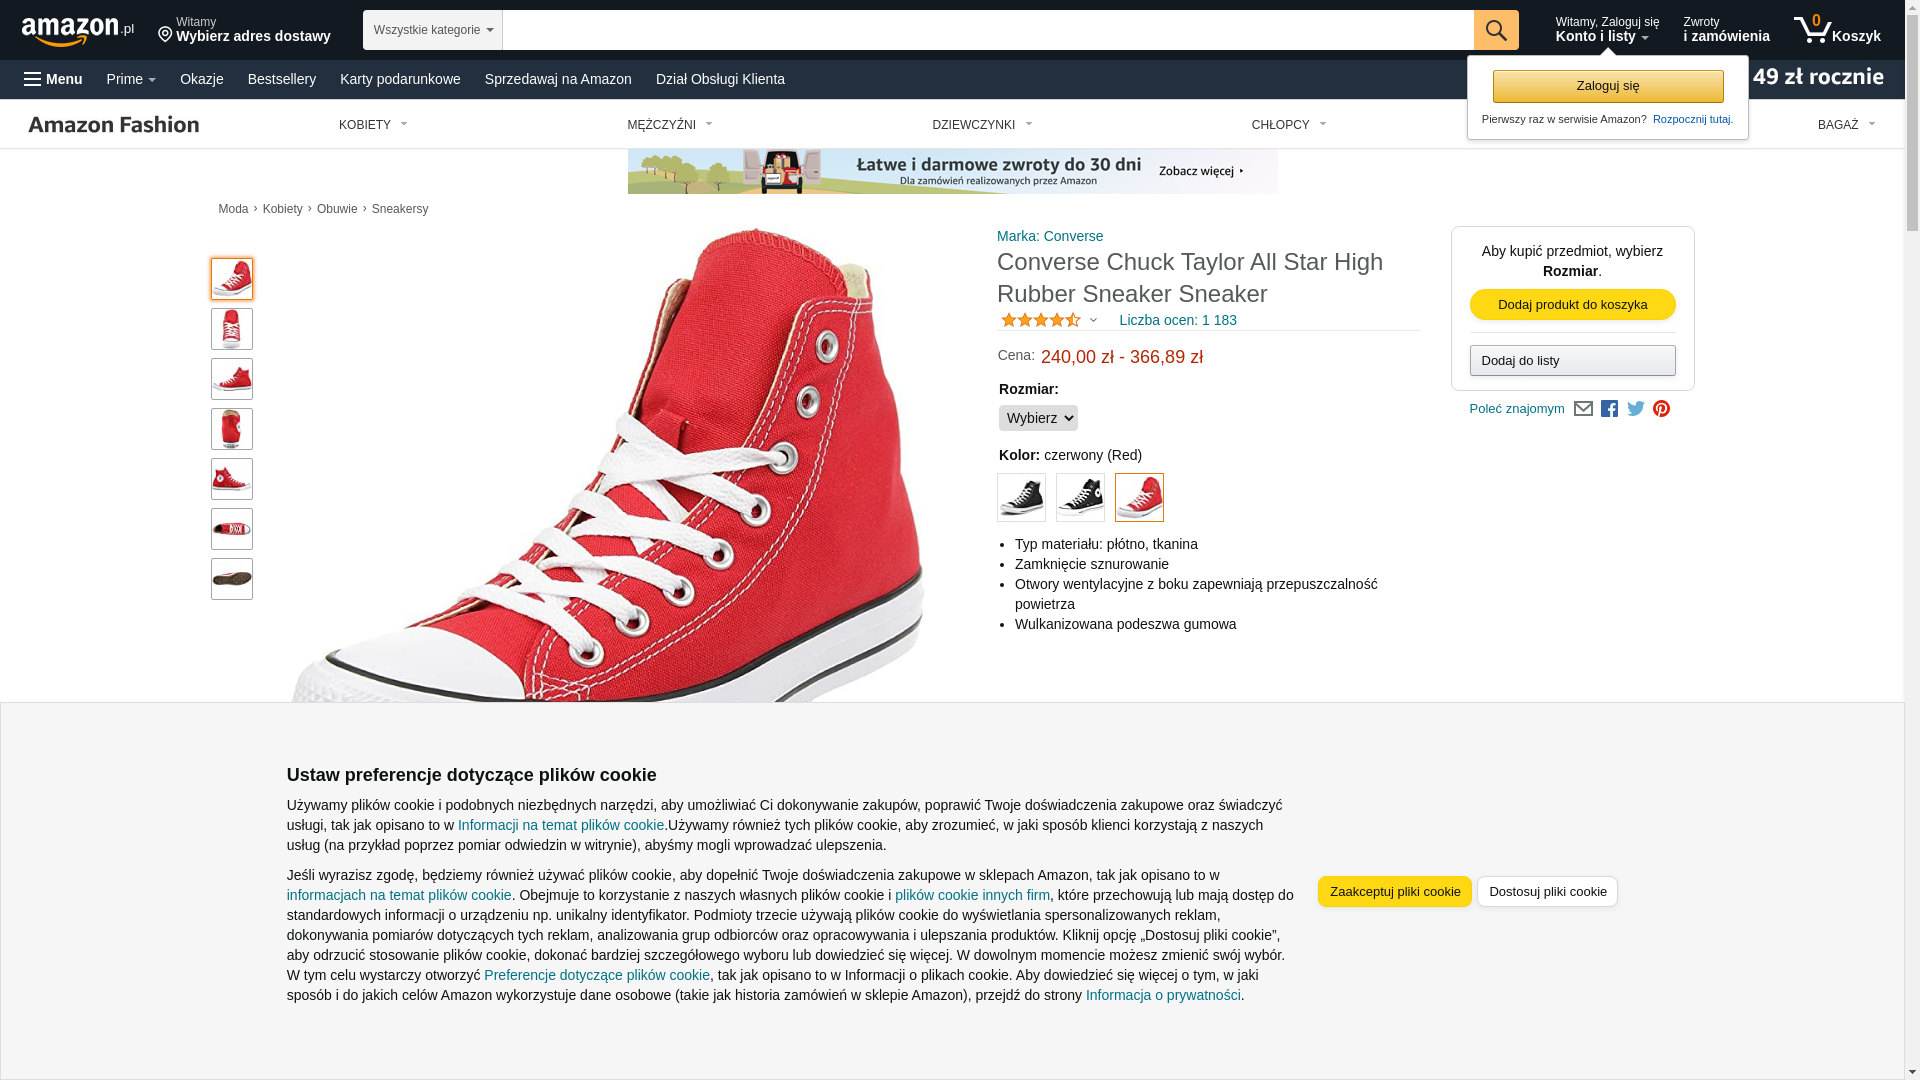This screenshot has width=1920, height=1080.
Task: Open the DZIEWCZYNKI fashion menu
Action: click(x=982, y=125)
